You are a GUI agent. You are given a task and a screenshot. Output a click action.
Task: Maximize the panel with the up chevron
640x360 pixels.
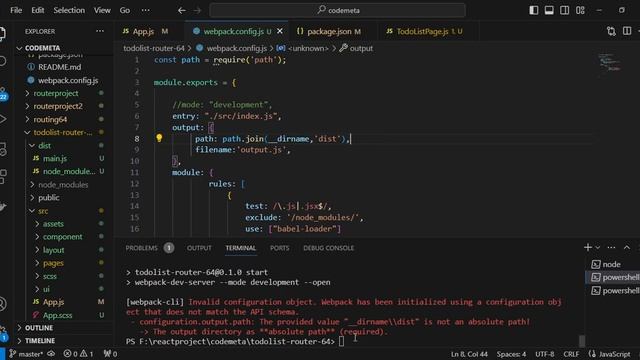point(627,247)
